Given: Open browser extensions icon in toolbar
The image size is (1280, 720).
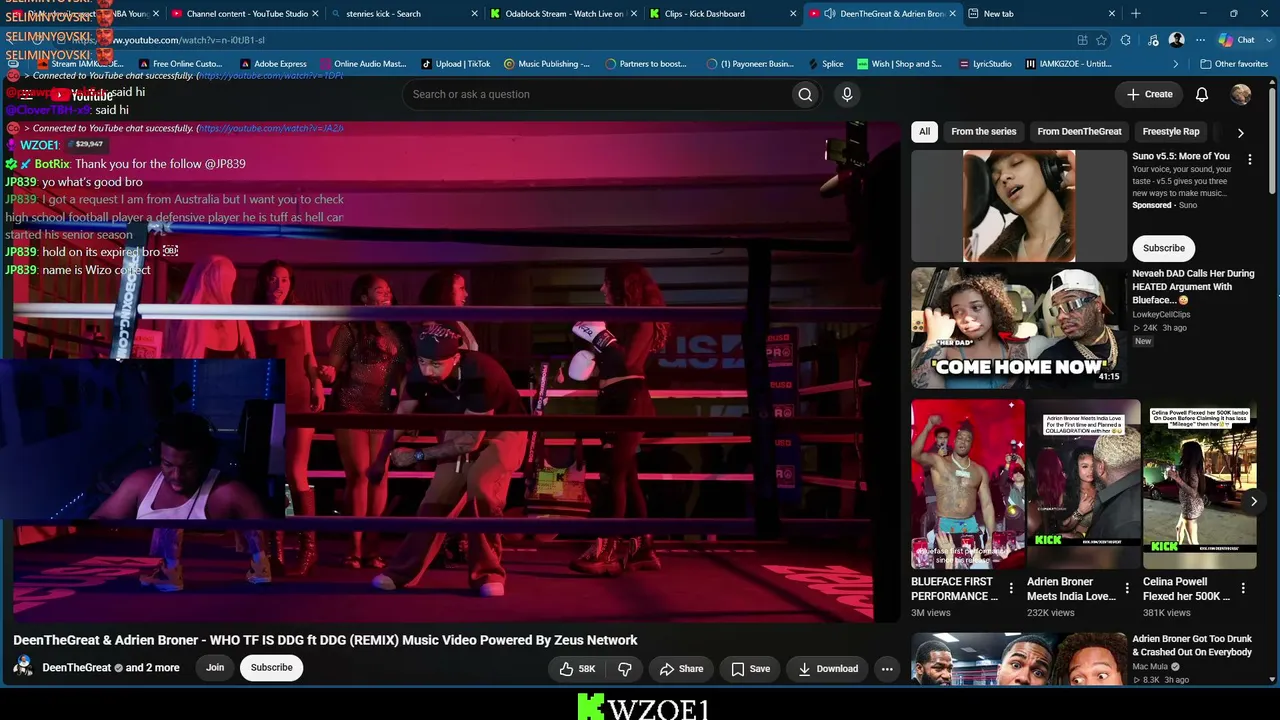Looking at the screenshot, I should click(1126, 40).
